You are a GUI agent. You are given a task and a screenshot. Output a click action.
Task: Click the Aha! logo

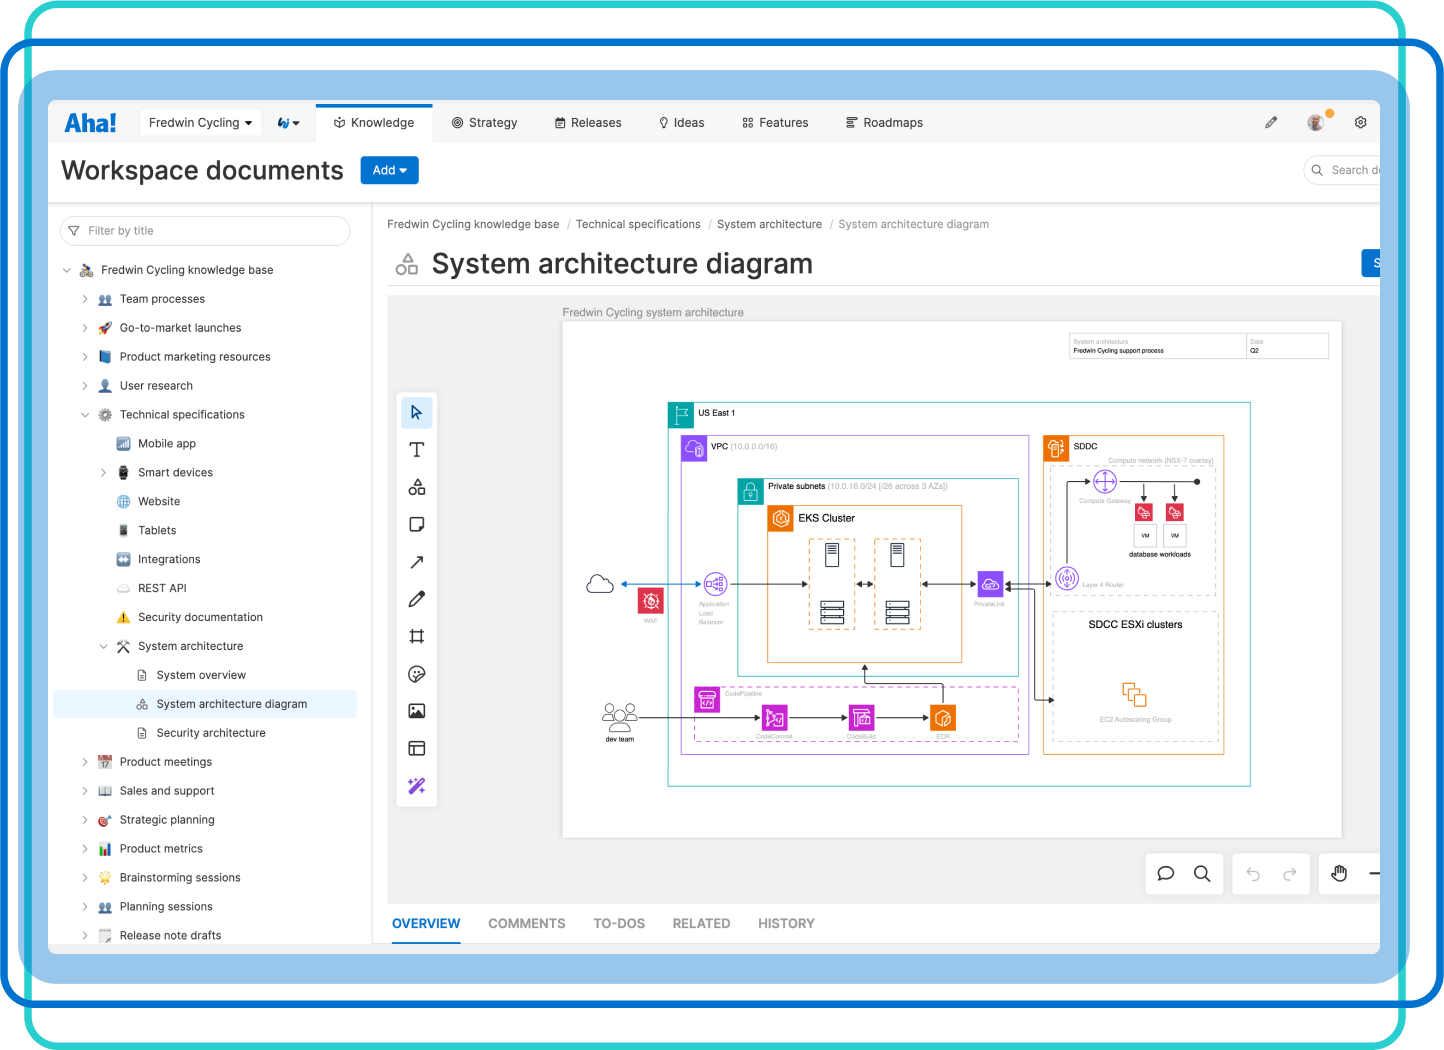(x=90, y=123)
